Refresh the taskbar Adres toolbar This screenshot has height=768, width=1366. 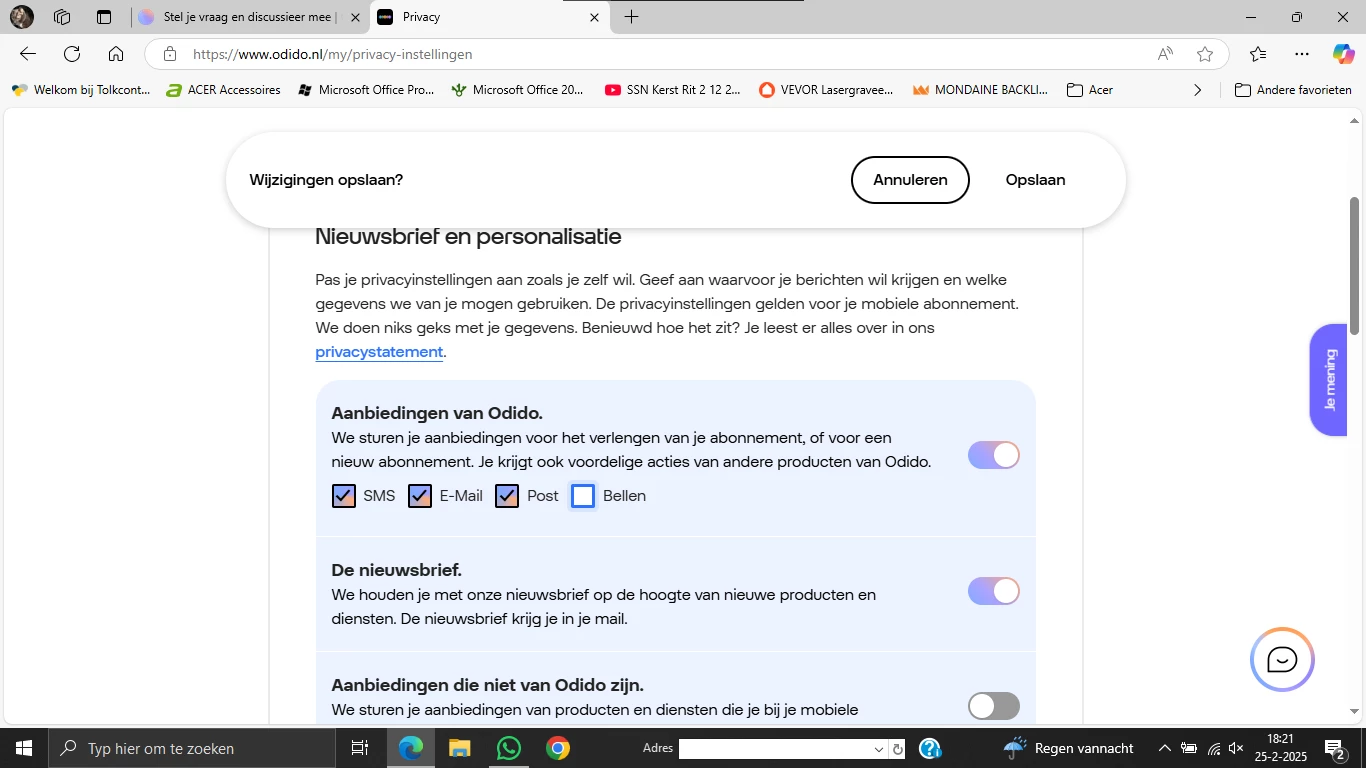coord(898,749)
